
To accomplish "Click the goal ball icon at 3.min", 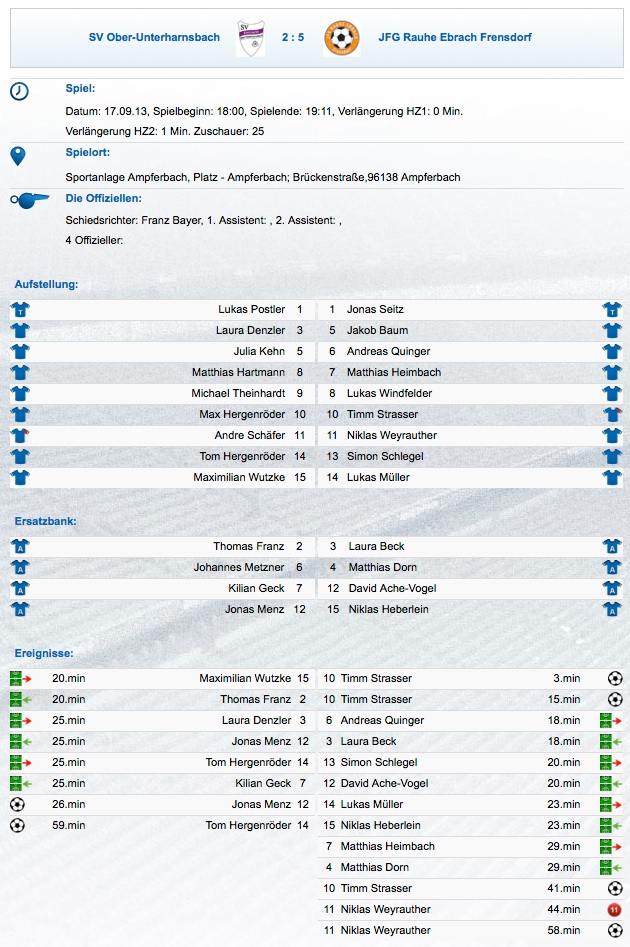I will click(x=615, y=678).
